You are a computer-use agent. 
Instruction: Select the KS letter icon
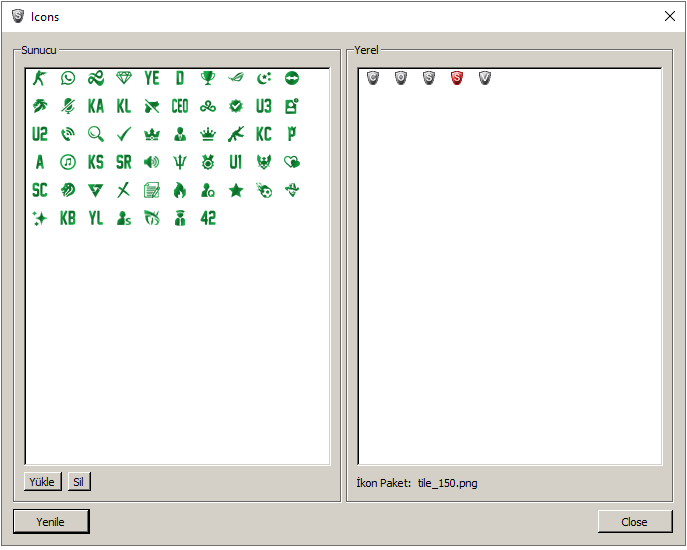coord(96,163)
